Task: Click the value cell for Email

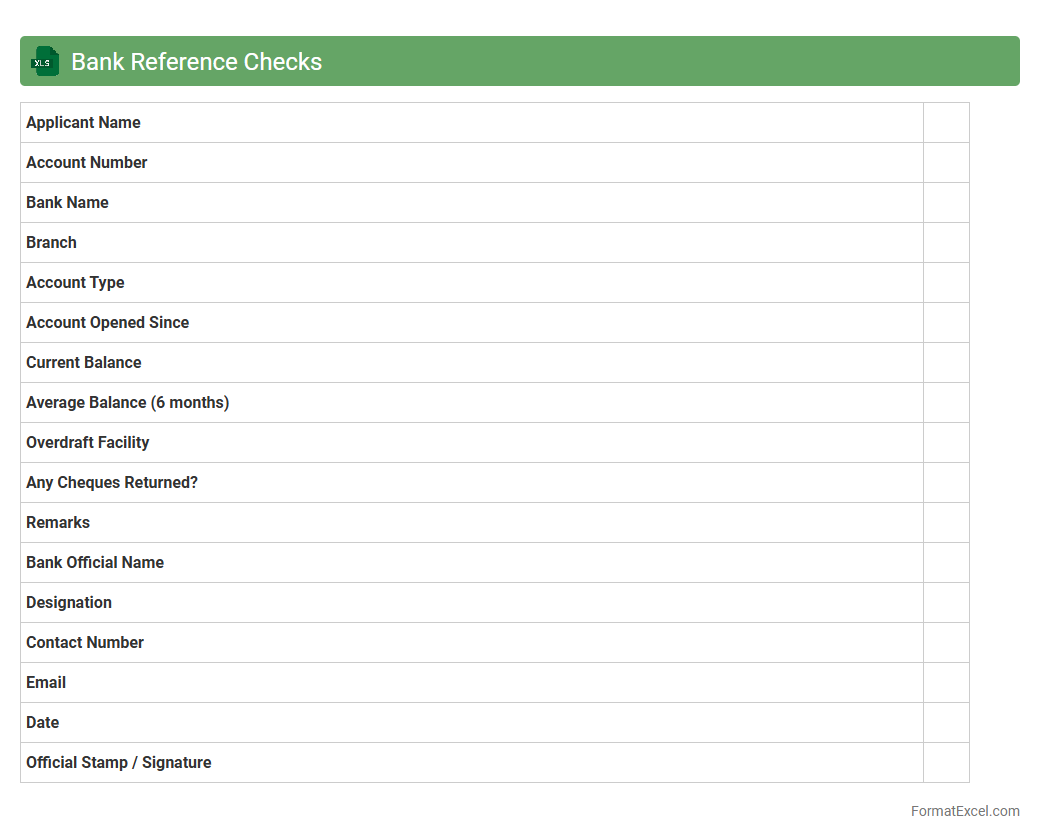Action: [946, 682]
